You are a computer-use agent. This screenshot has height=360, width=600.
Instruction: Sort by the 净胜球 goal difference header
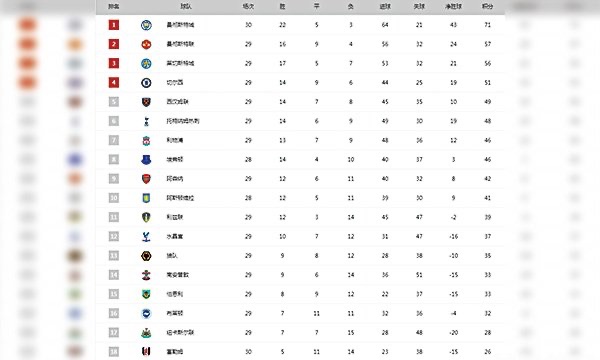pos(453,7)
